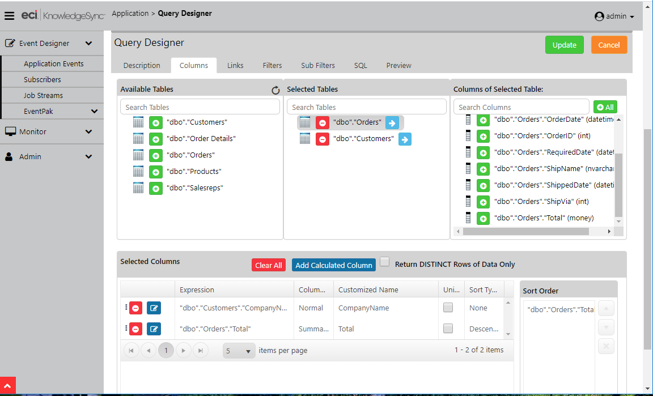655x397 pixels.
Task: Open the admin user menu
Action: 614,16
